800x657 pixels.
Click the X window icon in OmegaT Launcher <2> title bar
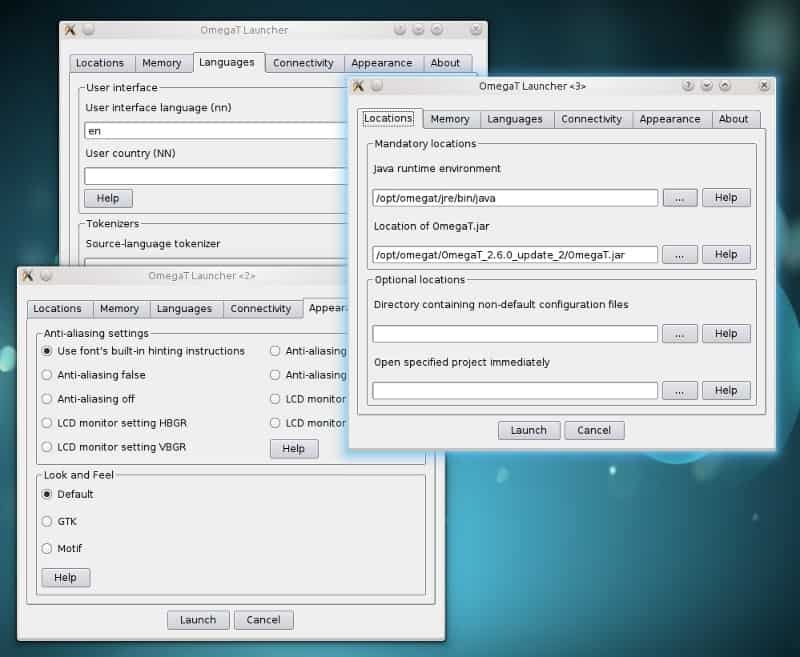pyautogui.click(x=28, y=276)
